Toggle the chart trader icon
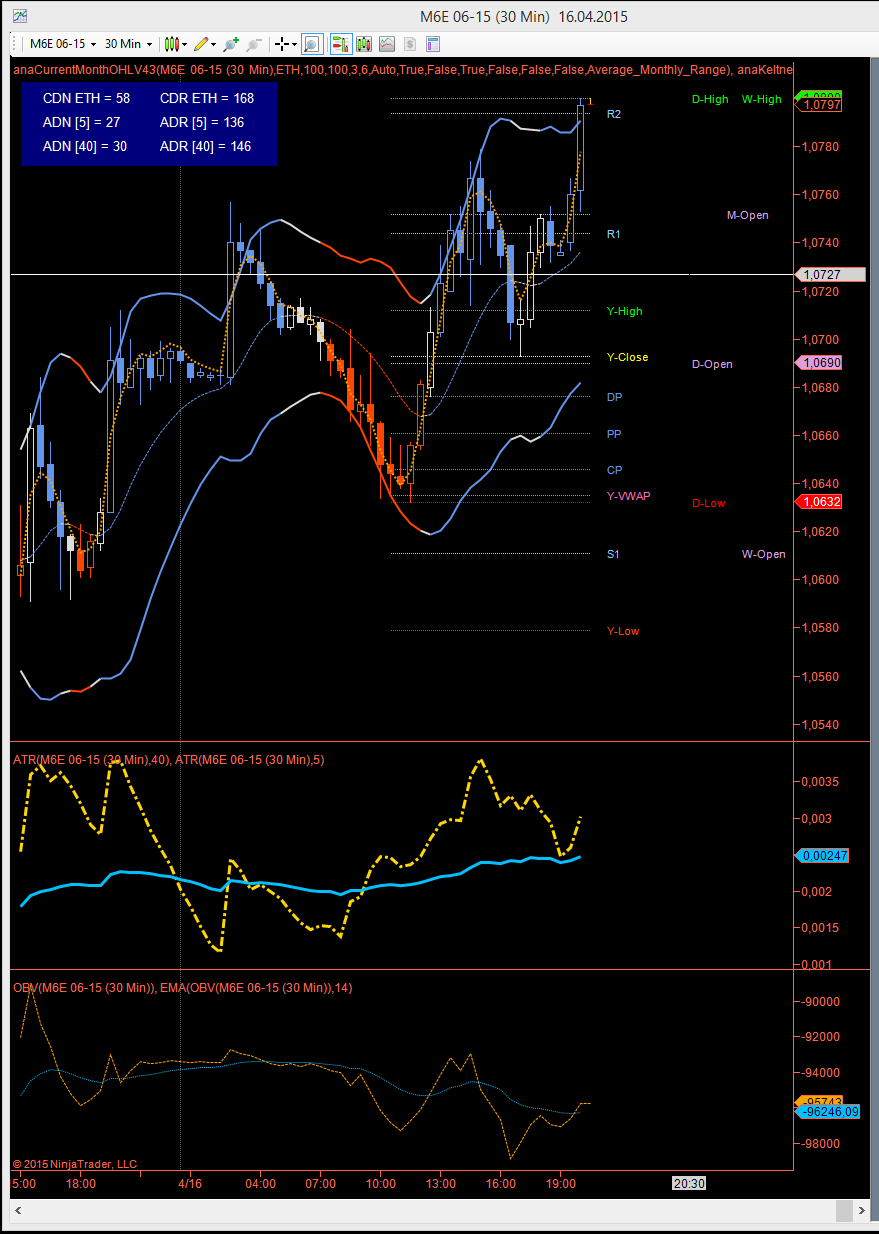 click(x=340, y=44)
